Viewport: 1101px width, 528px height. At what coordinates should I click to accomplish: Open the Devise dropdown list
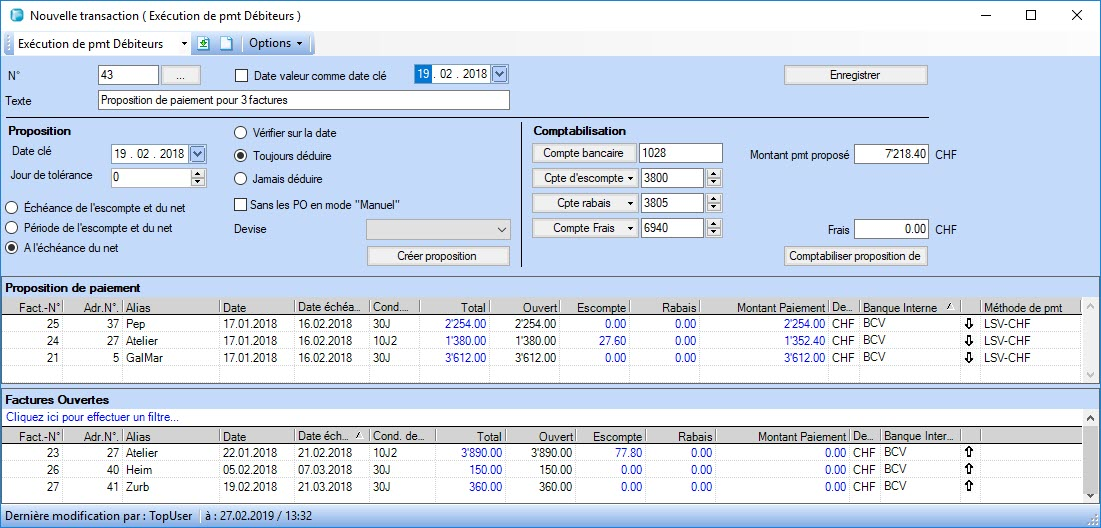501,229
